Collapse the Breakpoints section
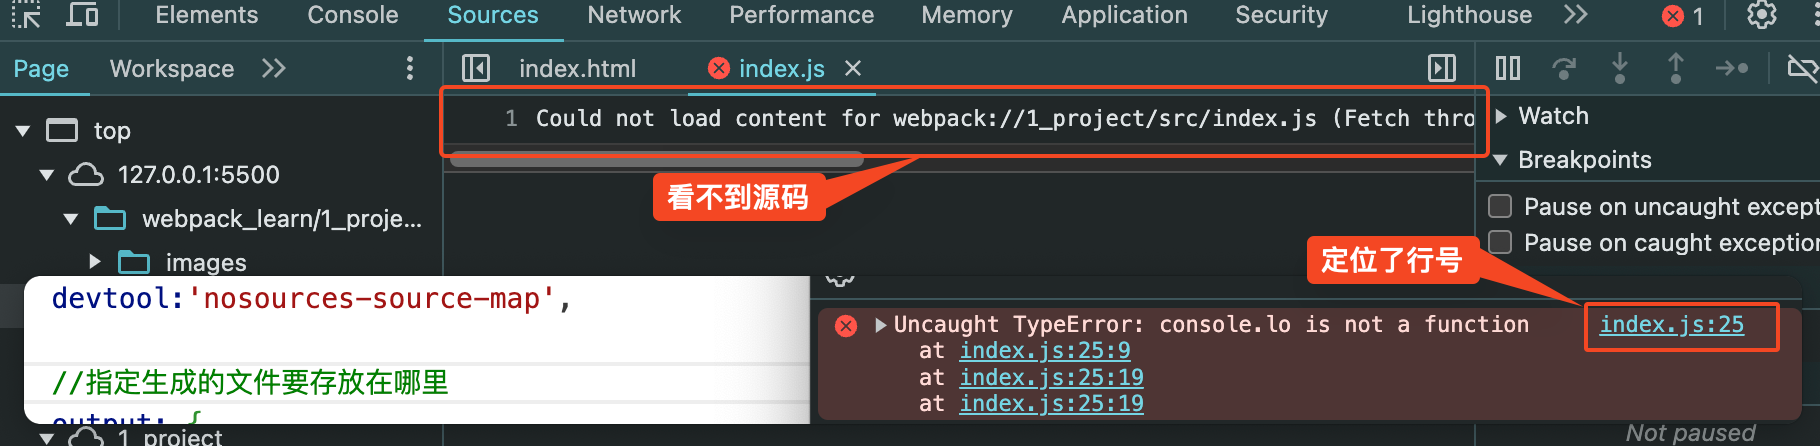 1500,160
